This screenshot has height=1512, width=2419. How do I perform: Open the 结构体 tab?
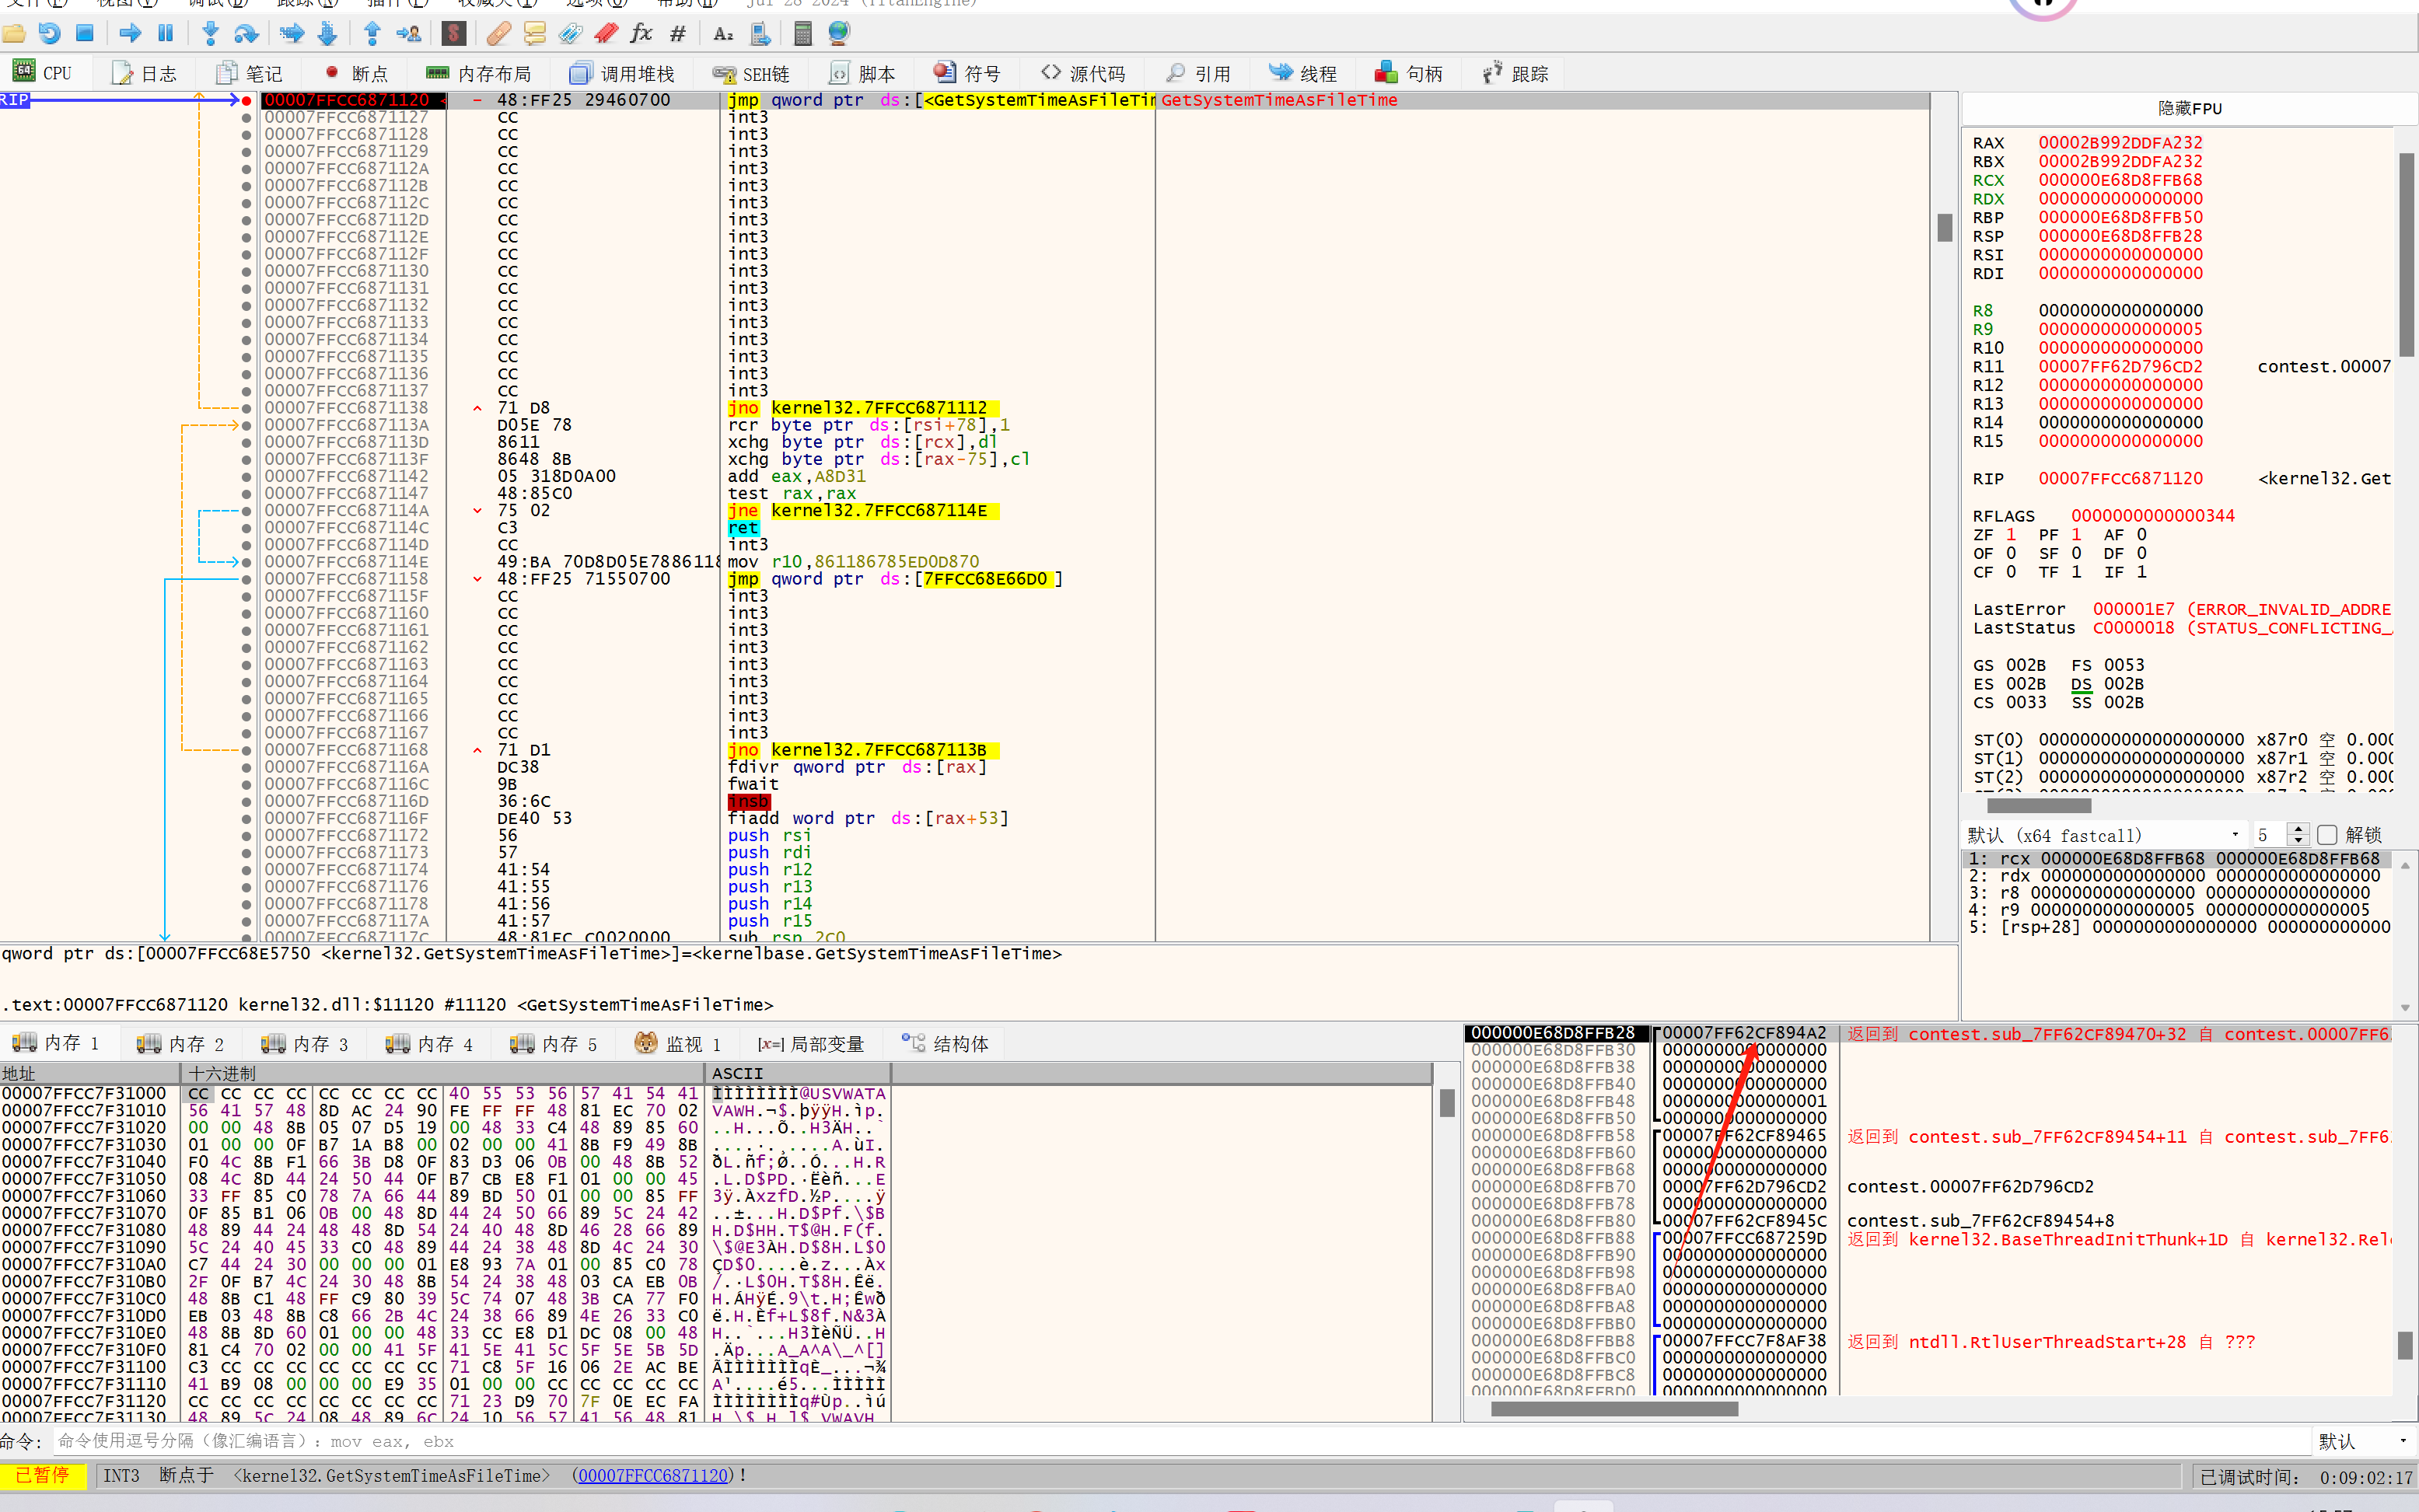945,1044
